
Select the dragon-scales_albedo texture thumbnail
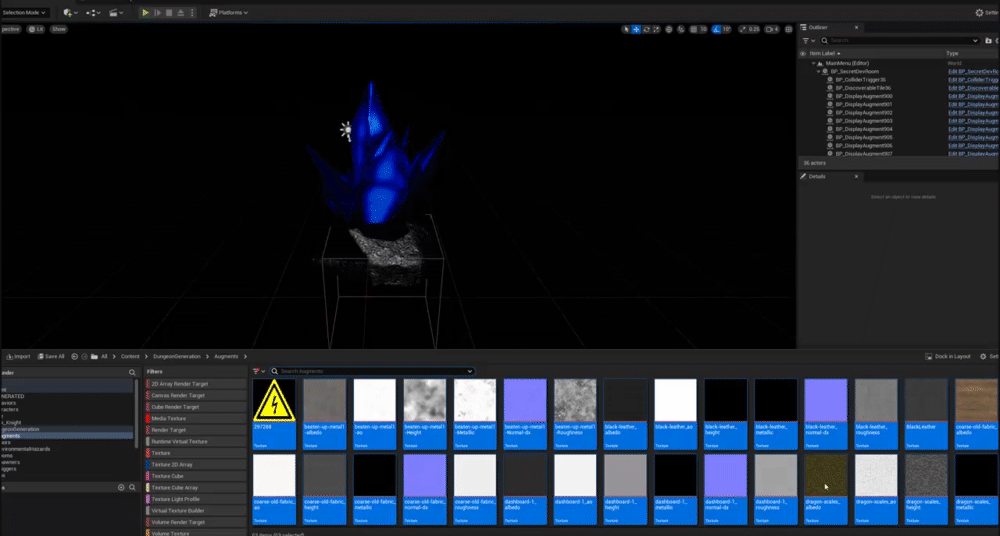click(826, 489)
